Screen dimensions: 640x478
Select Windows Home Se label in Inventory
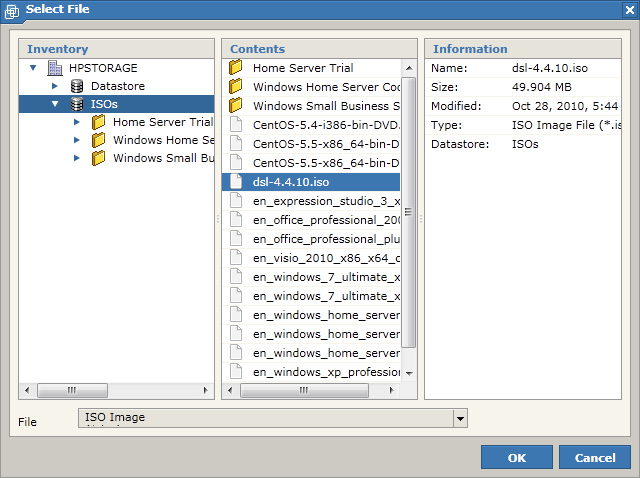[163, 140]
